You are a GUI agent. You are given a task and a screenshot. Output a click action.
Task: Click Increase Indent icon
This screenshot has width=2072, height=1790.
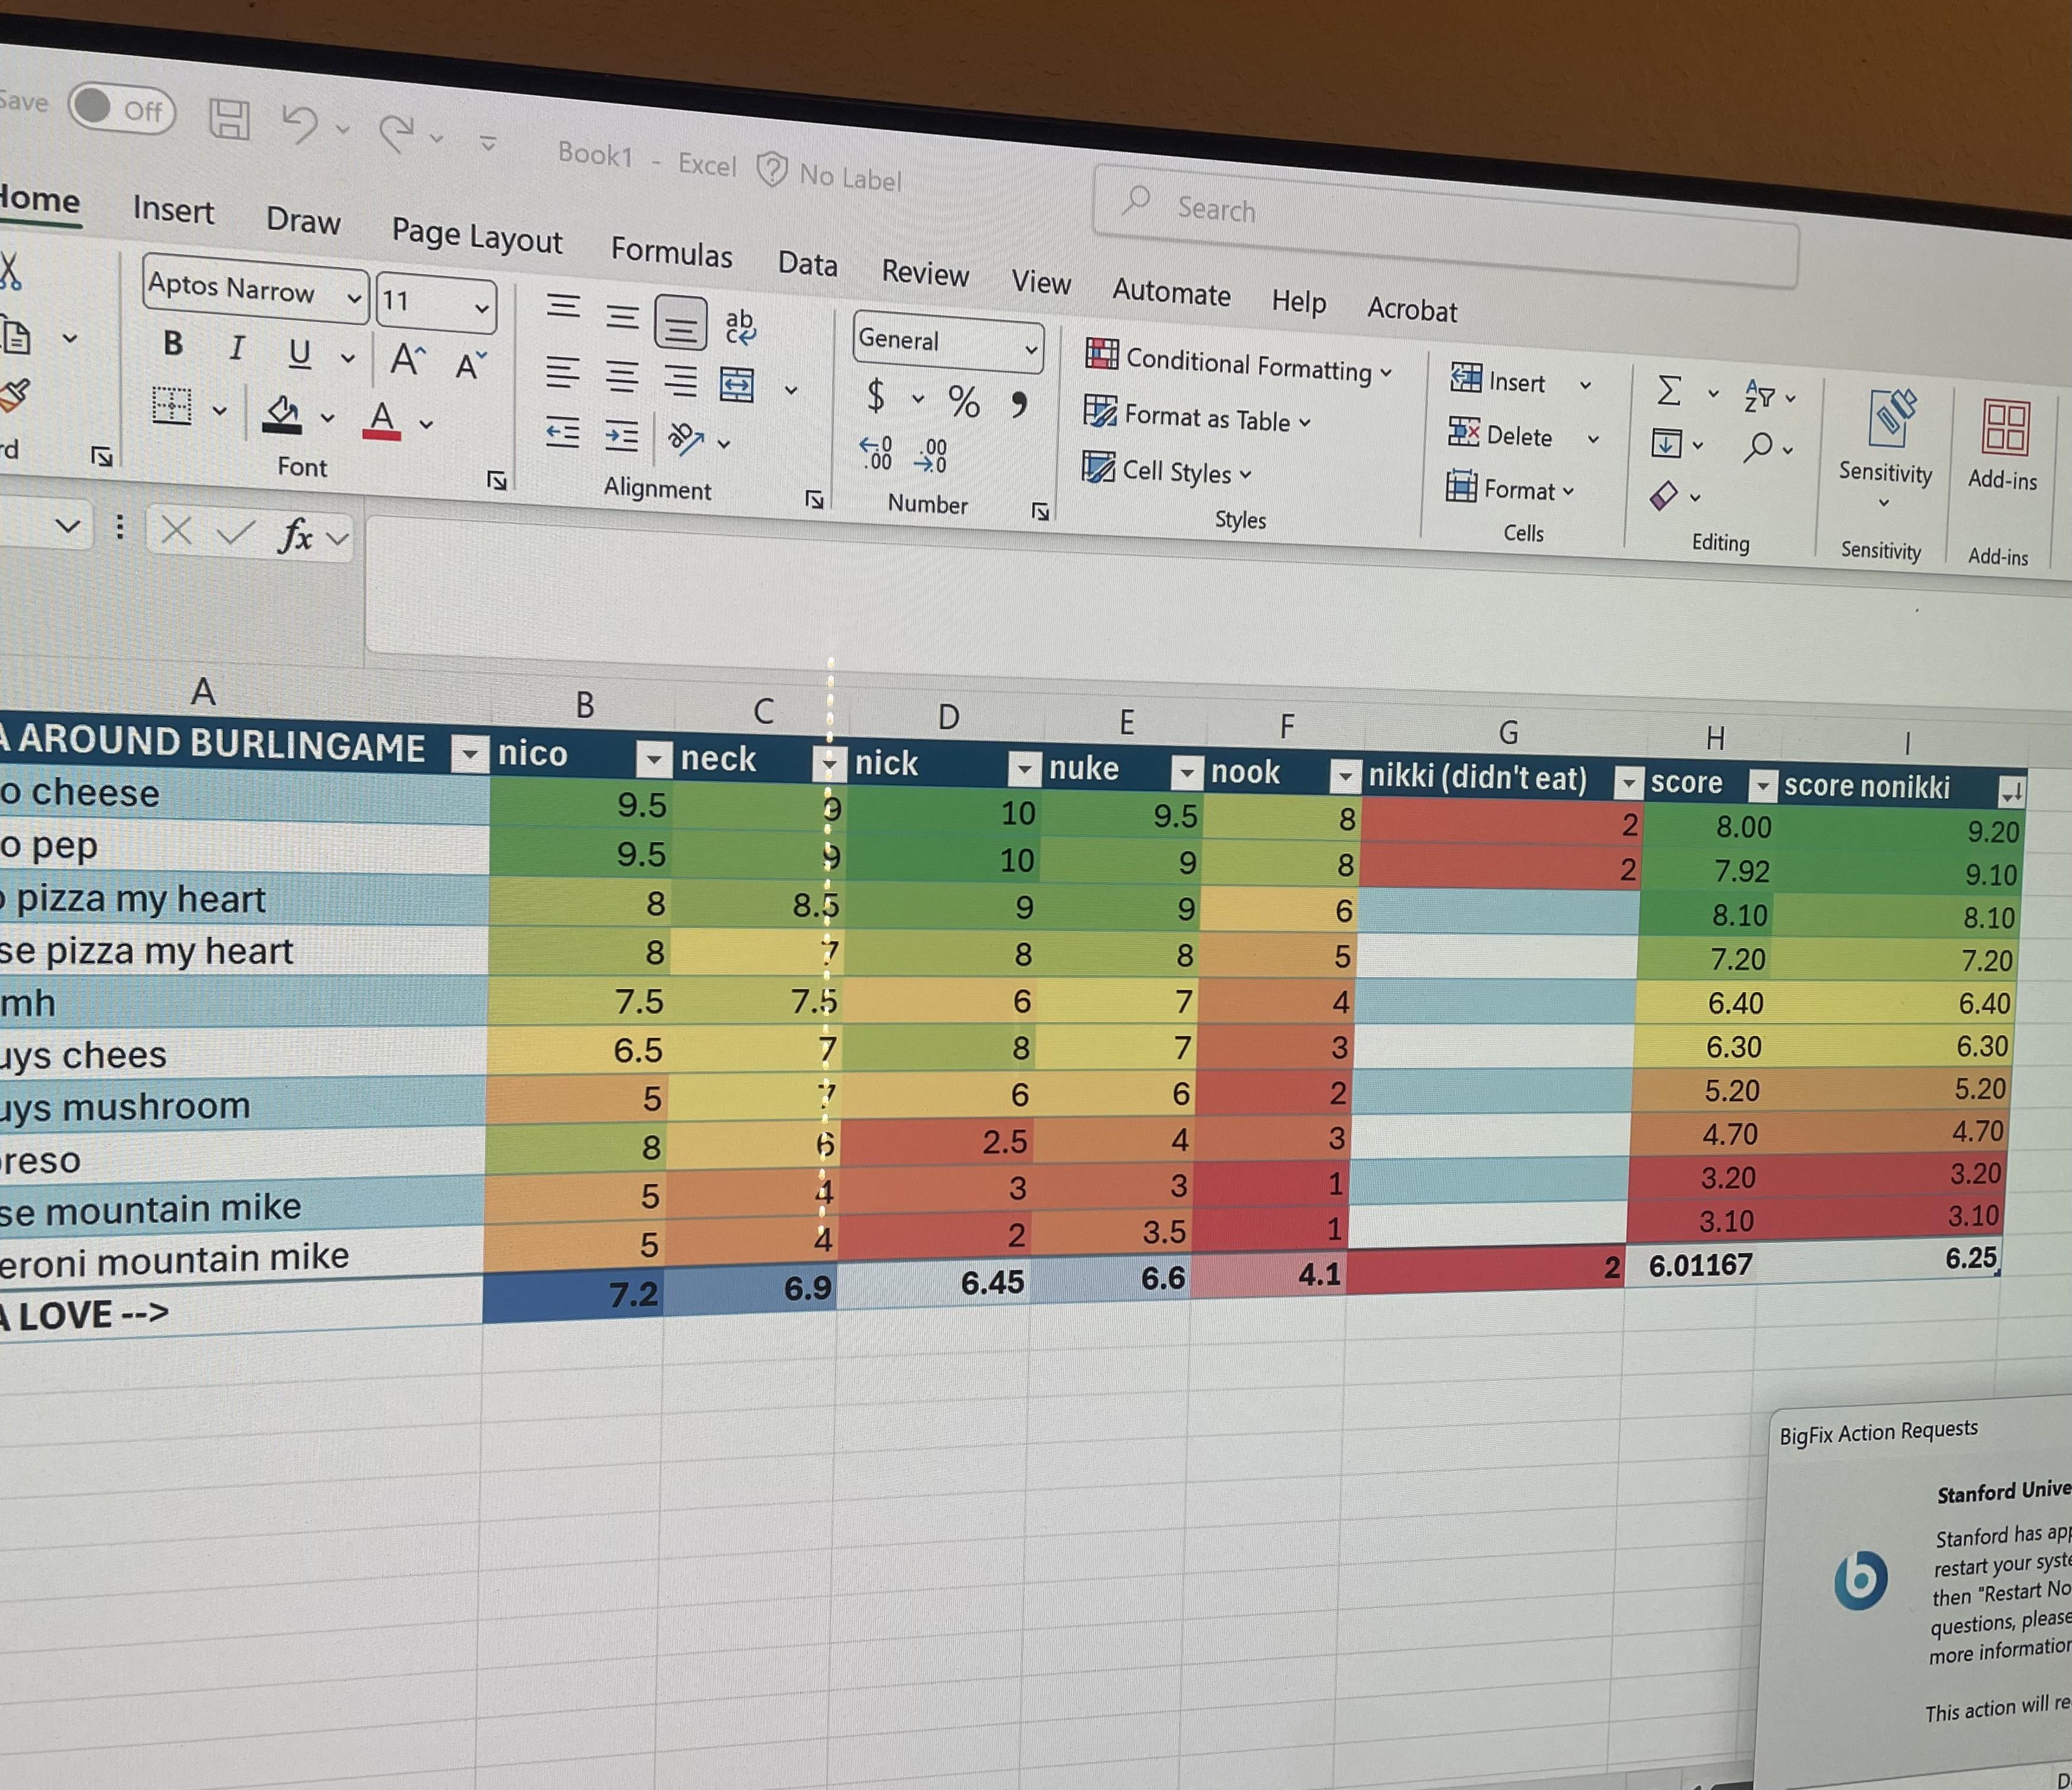point(622,436)
